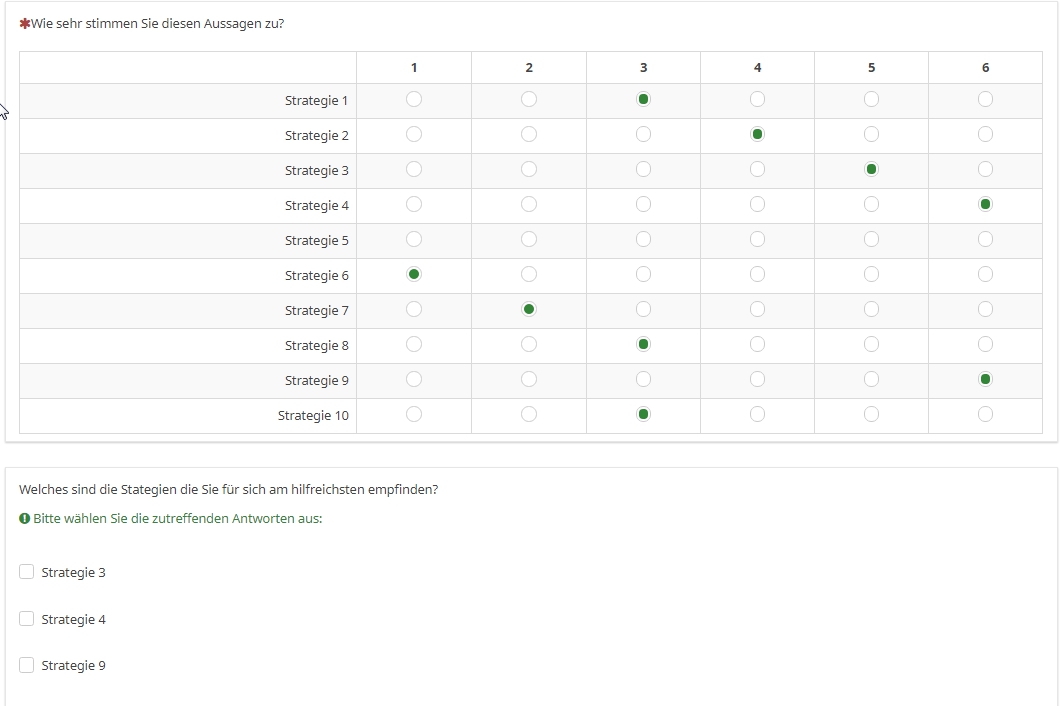
Task: Choose rating 1 for Strategie 5
Action: click(x=414, y=239)
